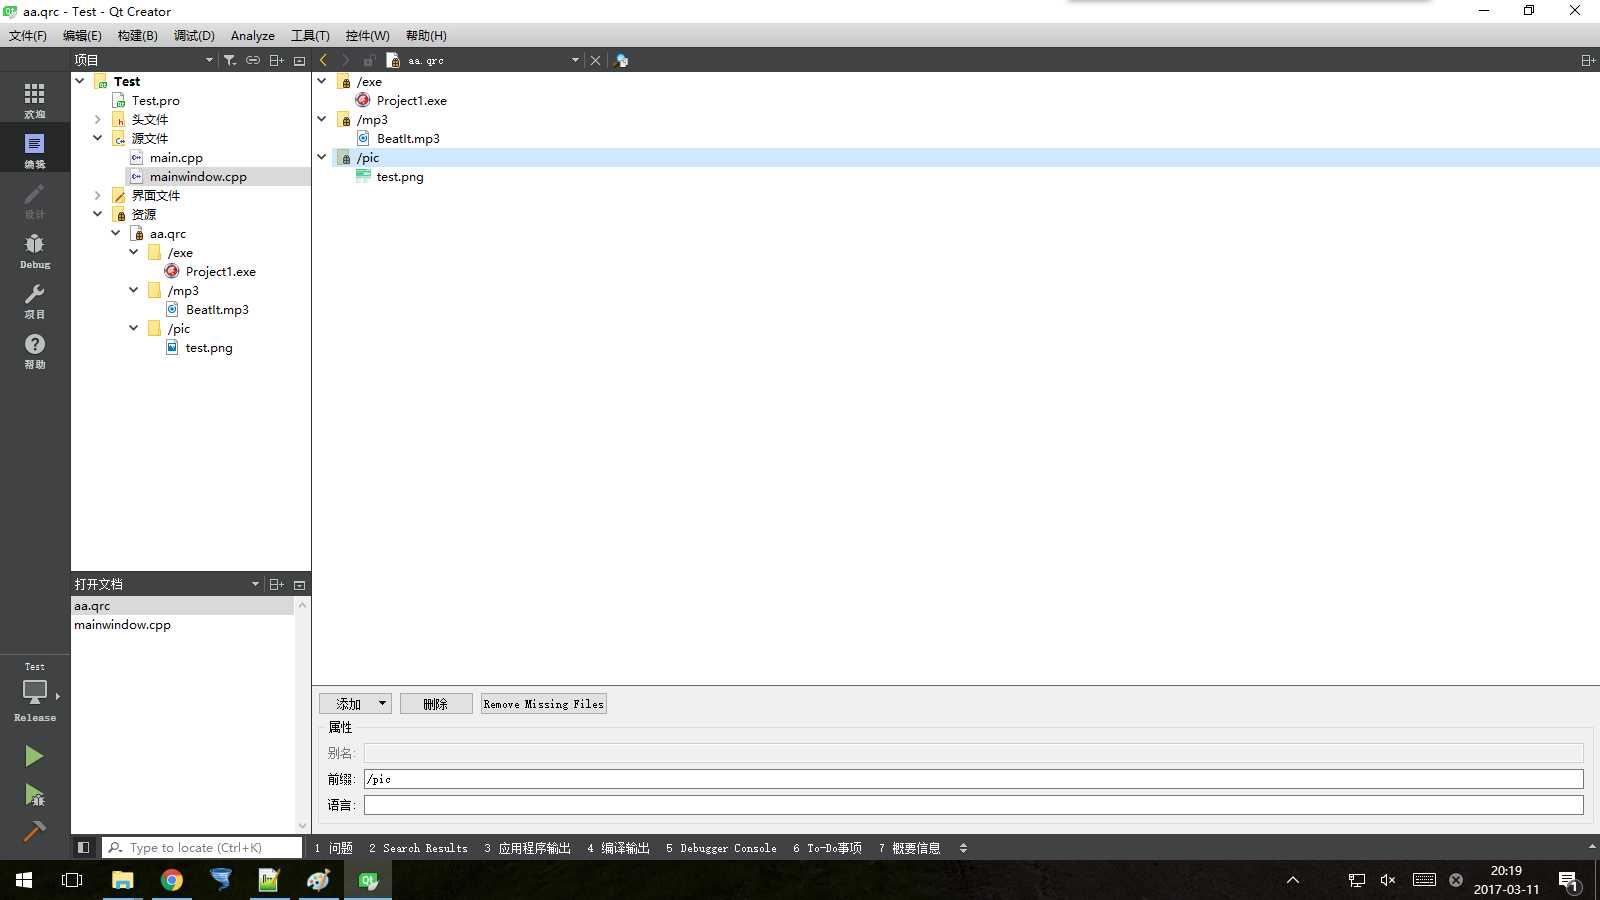This screenshot has width=1600, height=900.
Task: Start debugging with the play-bug button
Action: coord(34,795)
